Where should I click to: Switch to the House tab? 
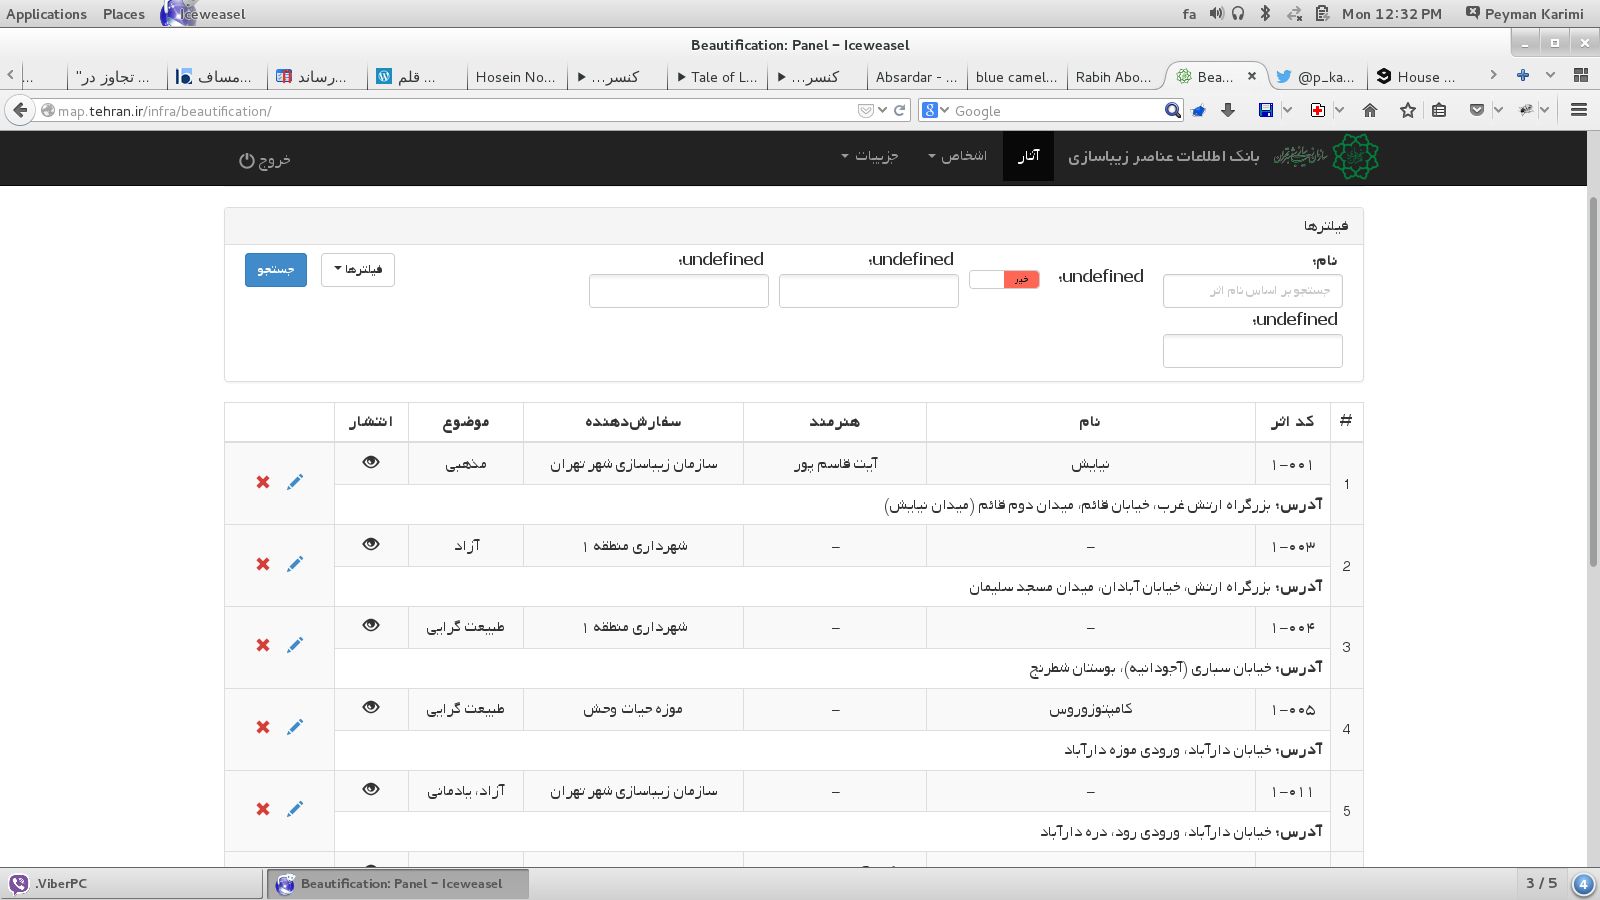[1416, 76]
